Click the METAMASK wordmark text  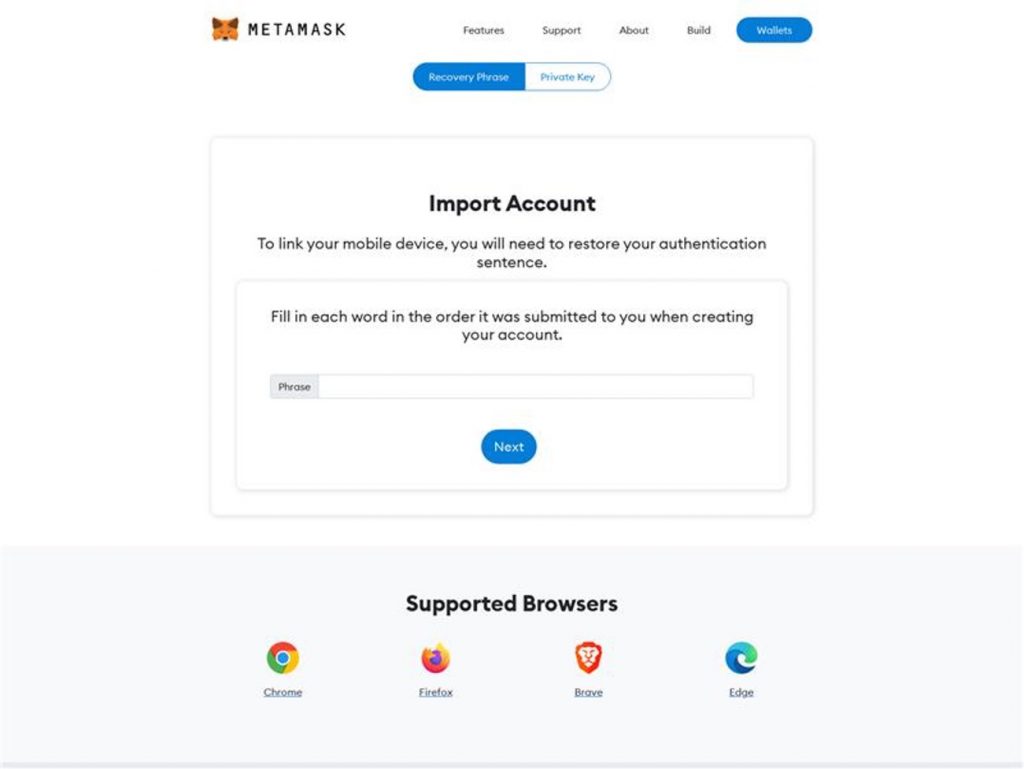pyautogui.click(x=297, y=29)
